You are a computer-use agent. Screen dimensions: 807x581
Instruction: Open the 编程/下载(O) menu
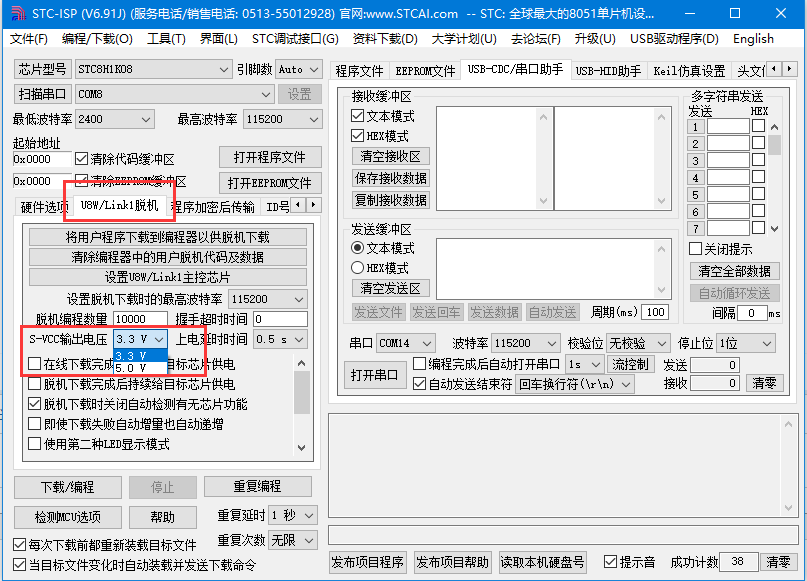pos(97,39)
